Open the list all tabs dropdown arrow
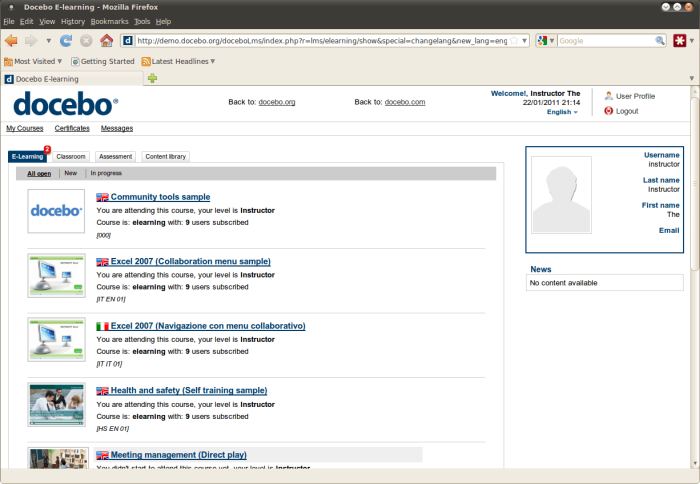The width and height of the screenshot is (700, 484). click(x=692, y=79)
